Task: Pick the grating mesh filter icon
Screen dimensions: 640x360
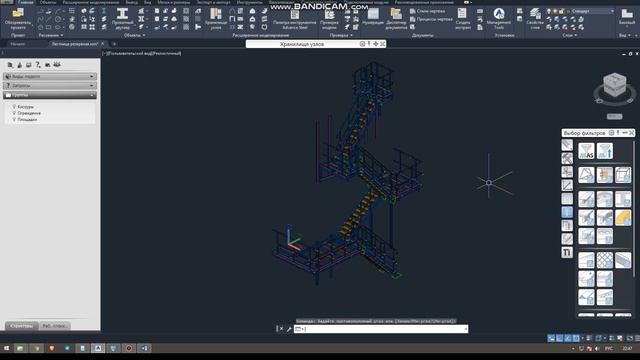Action: pyautogui.click(x=604, y=260)
